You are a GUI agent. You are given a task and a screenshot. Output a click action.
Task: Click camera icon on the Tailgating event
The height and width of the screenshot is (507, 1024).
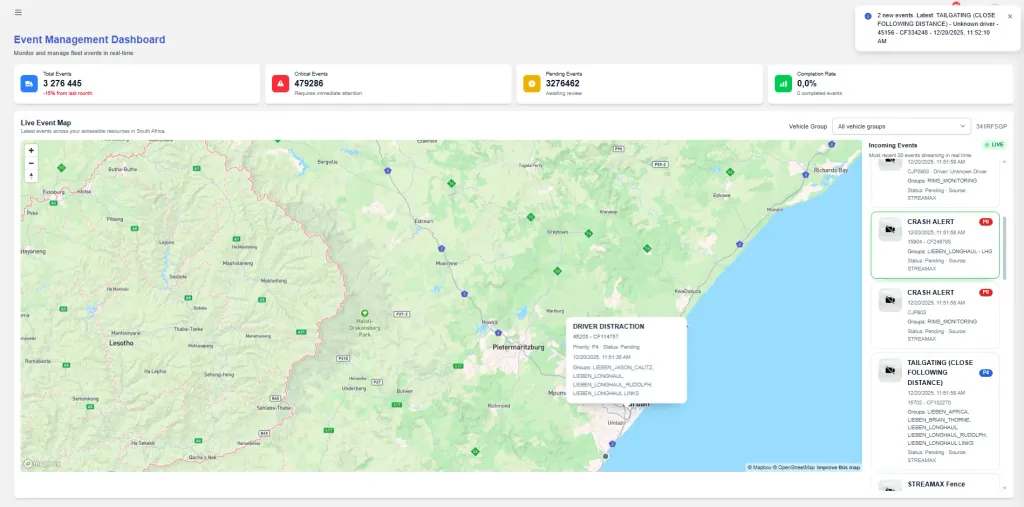(x=889, y=370)
